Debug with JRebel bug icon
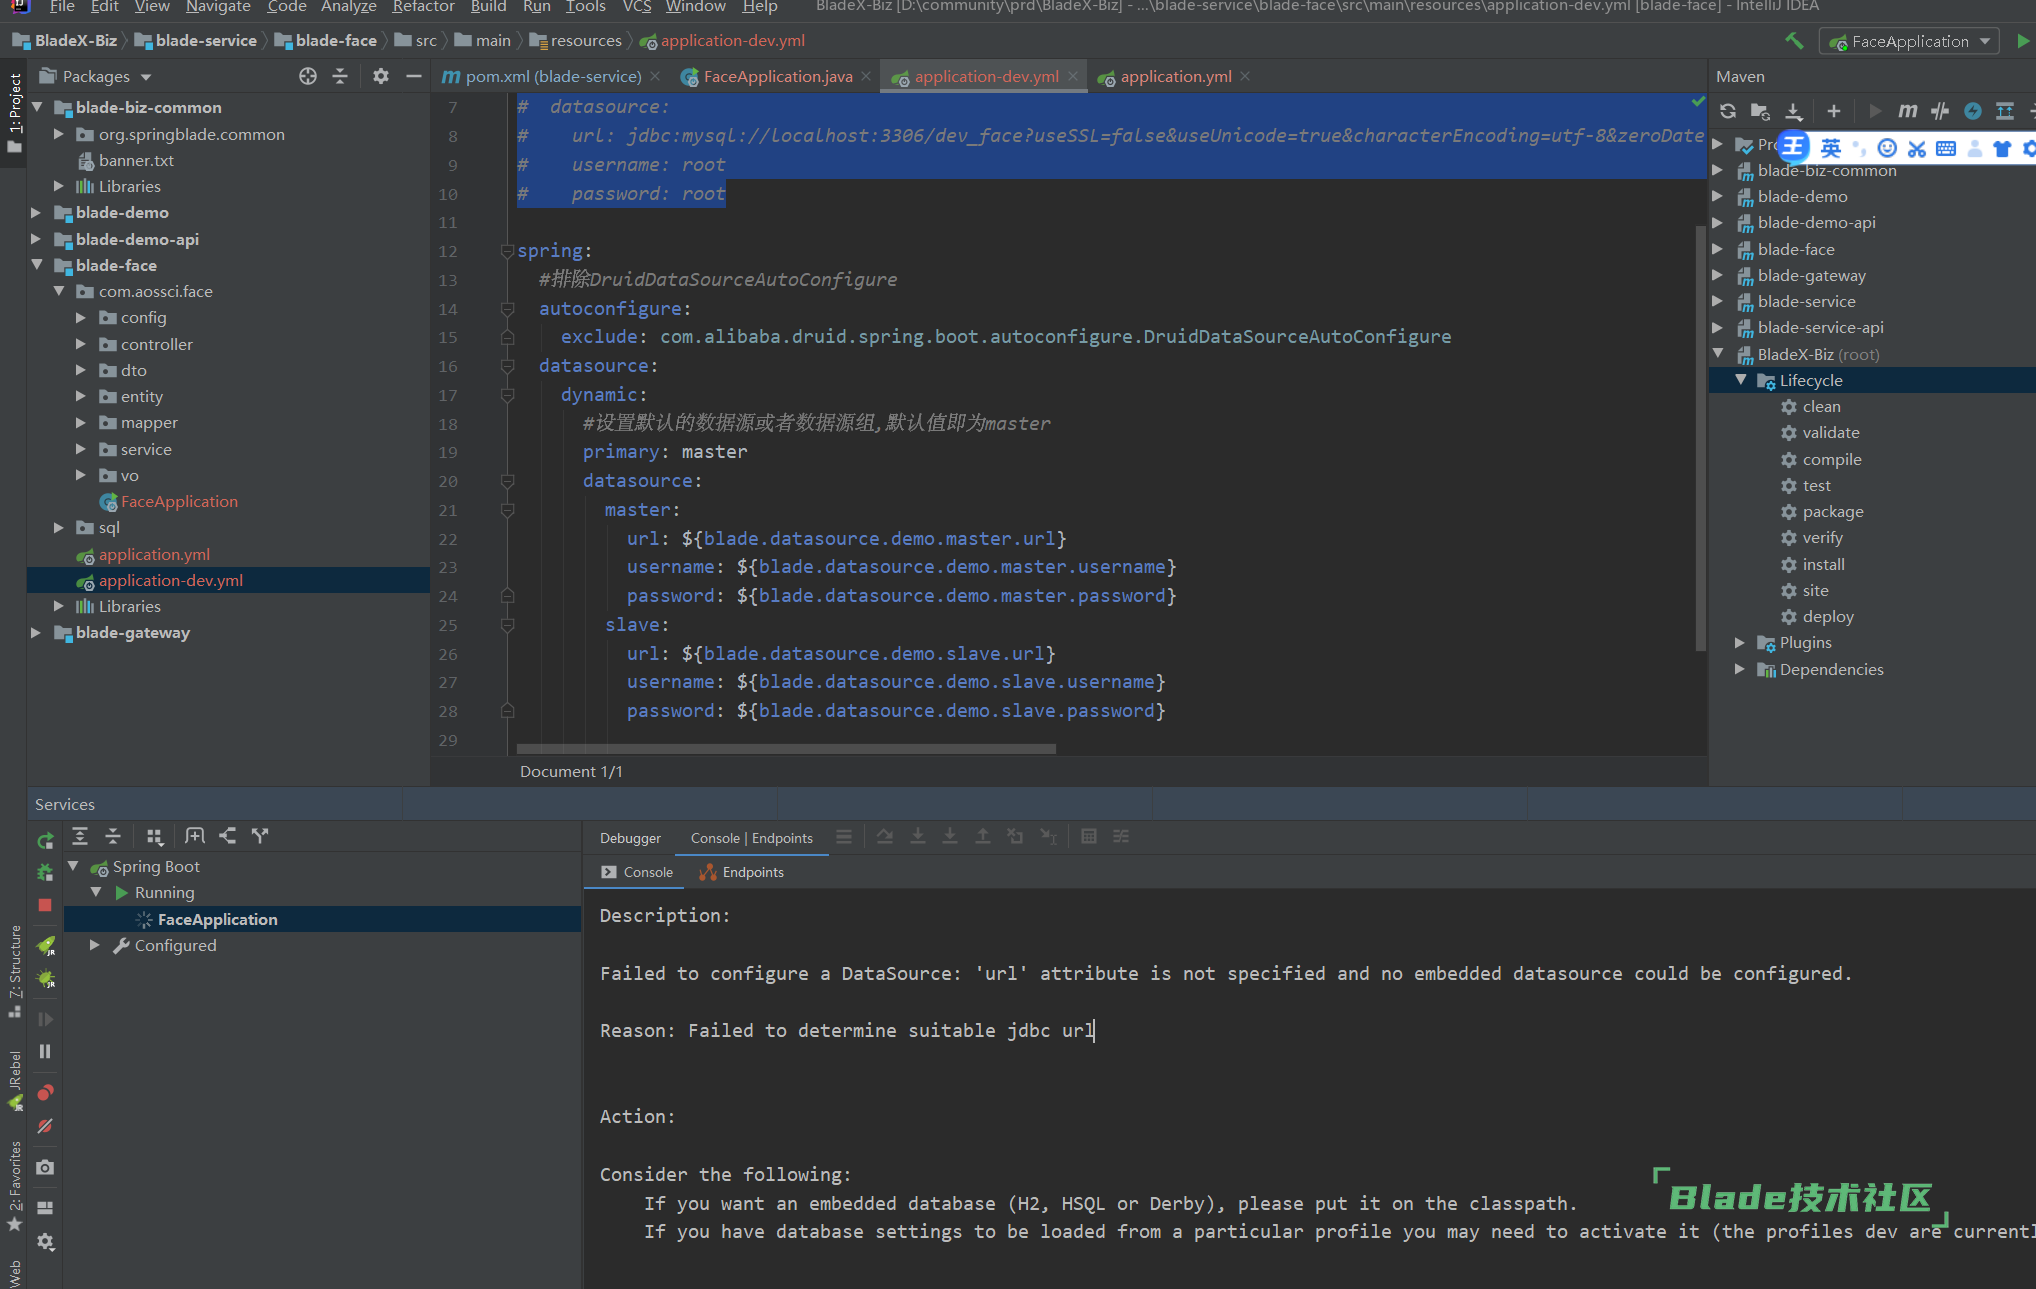The image size is (2036, 1289). [45, 979]
